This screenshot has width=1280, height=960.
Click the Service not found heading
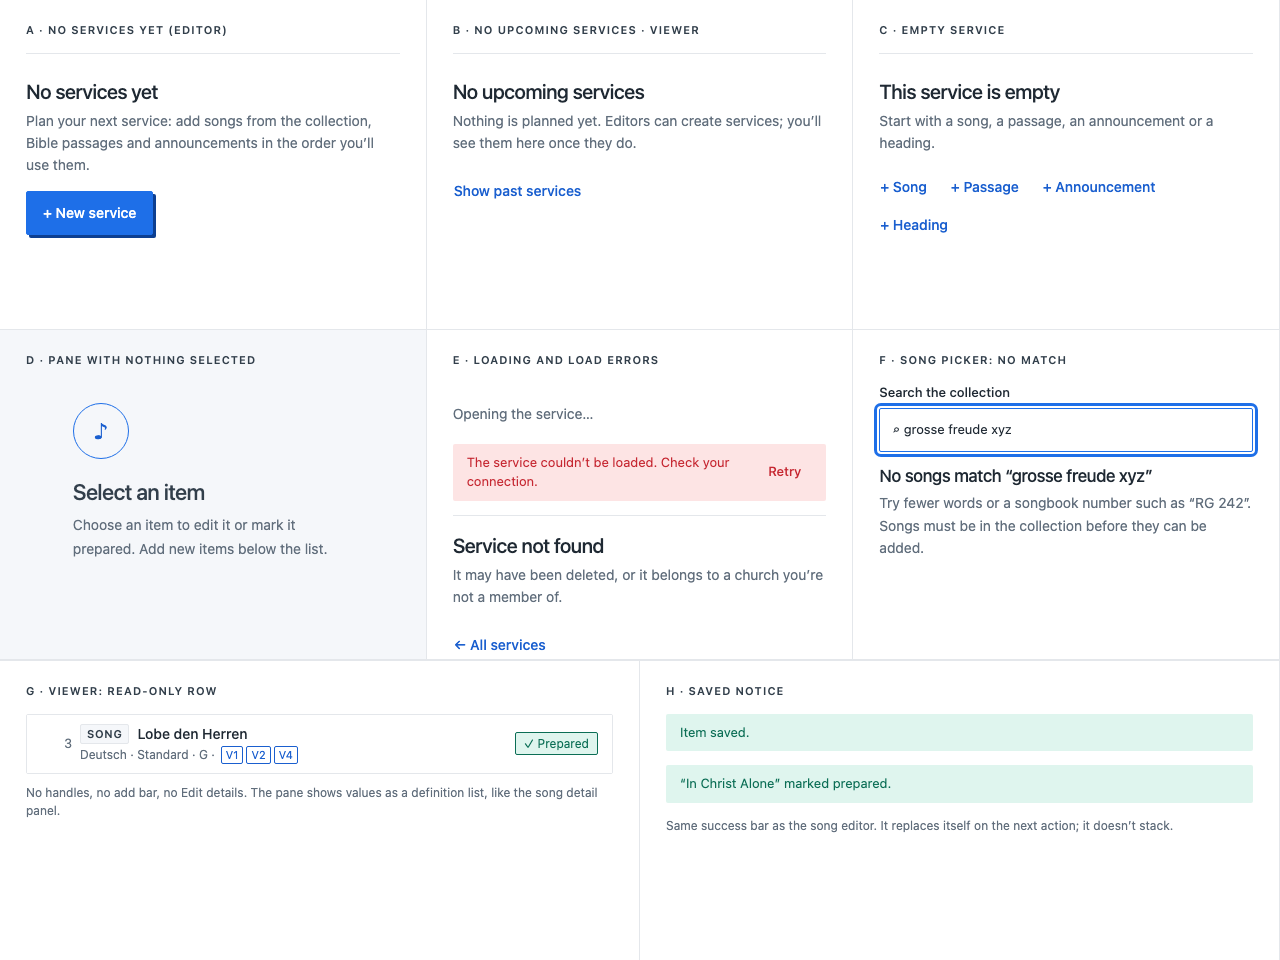528,546
